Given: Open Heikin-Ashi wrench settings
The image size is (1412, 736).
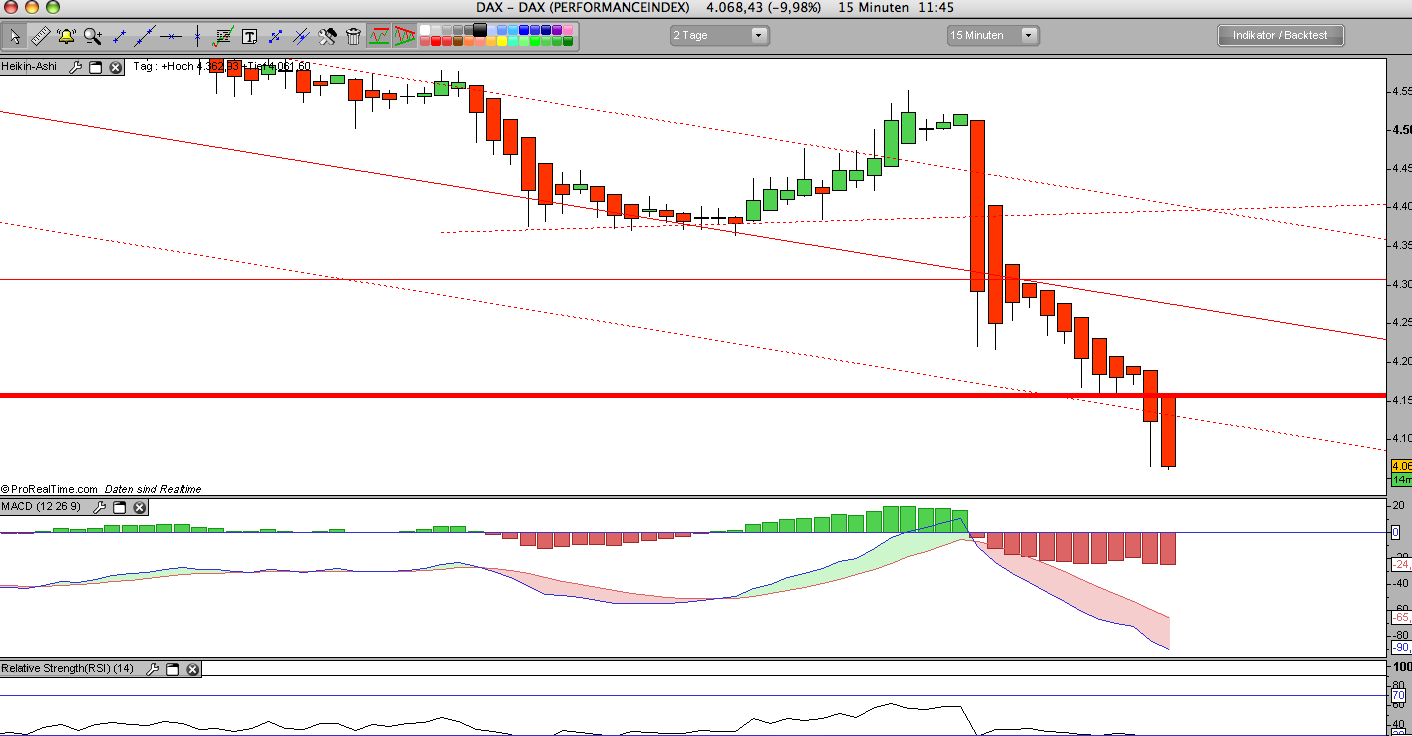Looking at the screenshot, I should (x=75, y=67).
